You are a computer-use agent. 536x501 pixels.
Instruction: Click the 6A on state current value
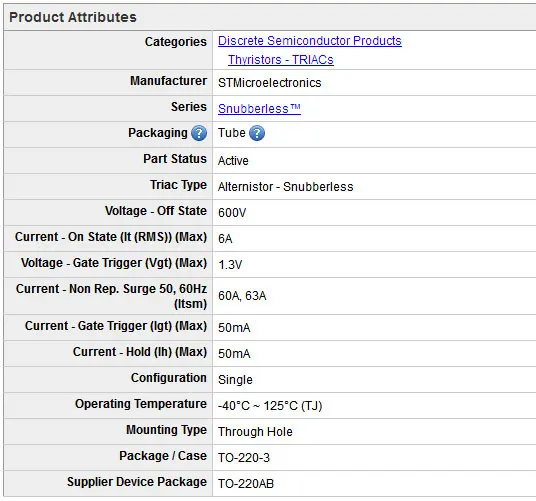coord(225,239)
